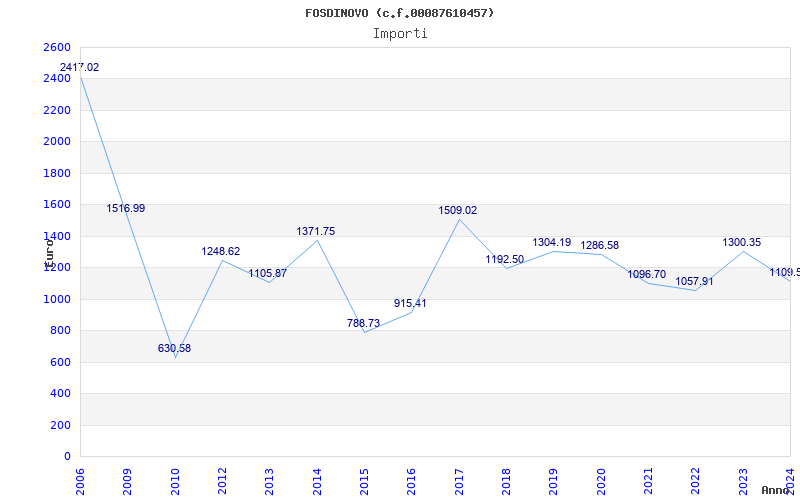800x500 pixels.
Task: Click the 2006 year axis label
Action: tap(80, 482)
